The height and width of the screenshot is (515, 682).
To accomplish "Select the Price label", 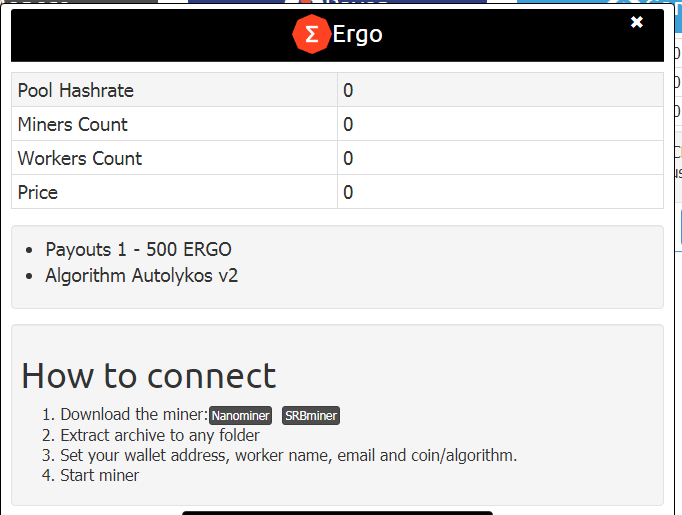I will click(38, 192).
